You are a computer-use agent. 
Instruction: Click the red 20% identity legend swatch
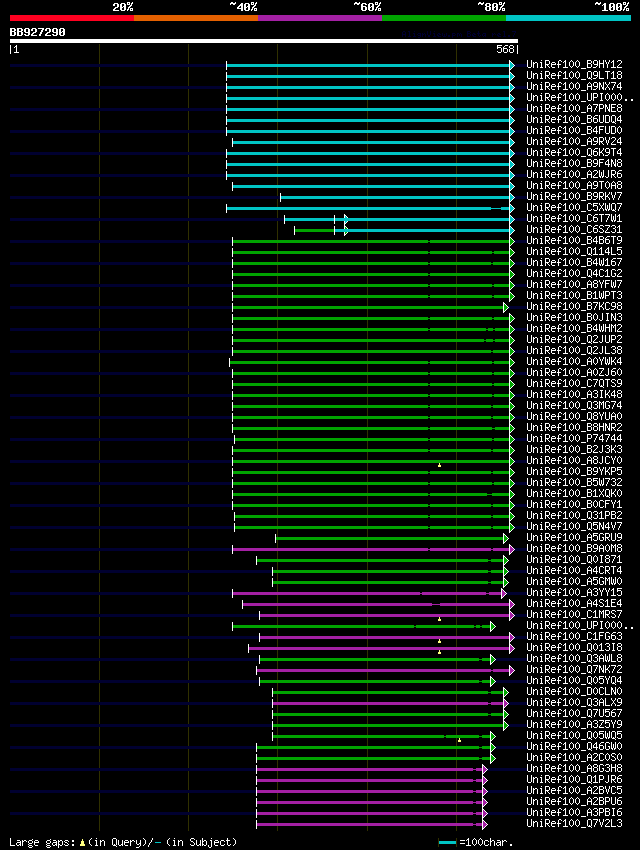tap(72, 18)
